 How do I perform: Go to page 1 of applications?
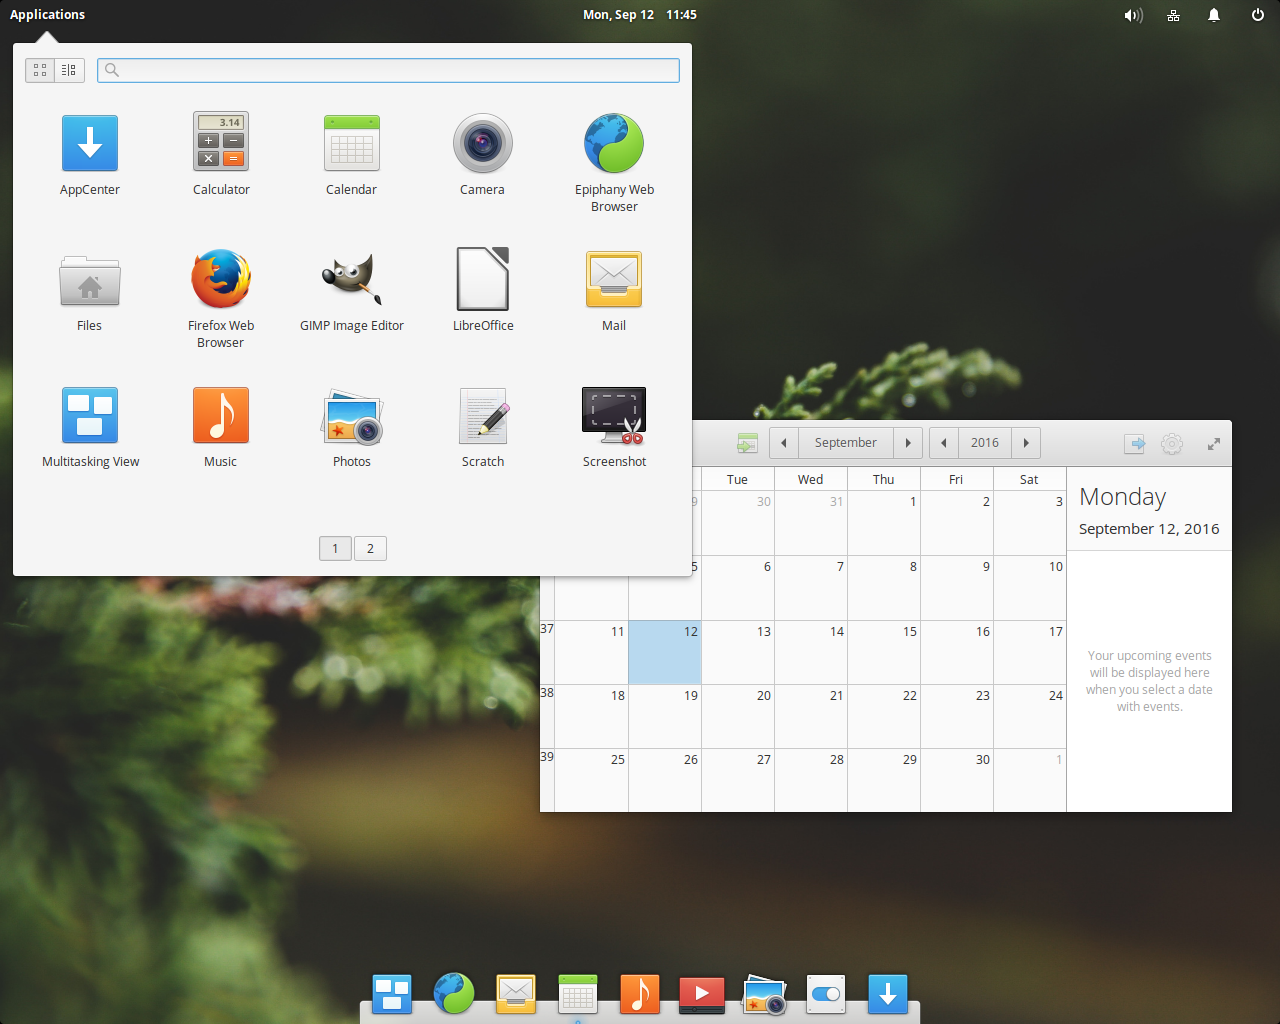pos(335,548)
